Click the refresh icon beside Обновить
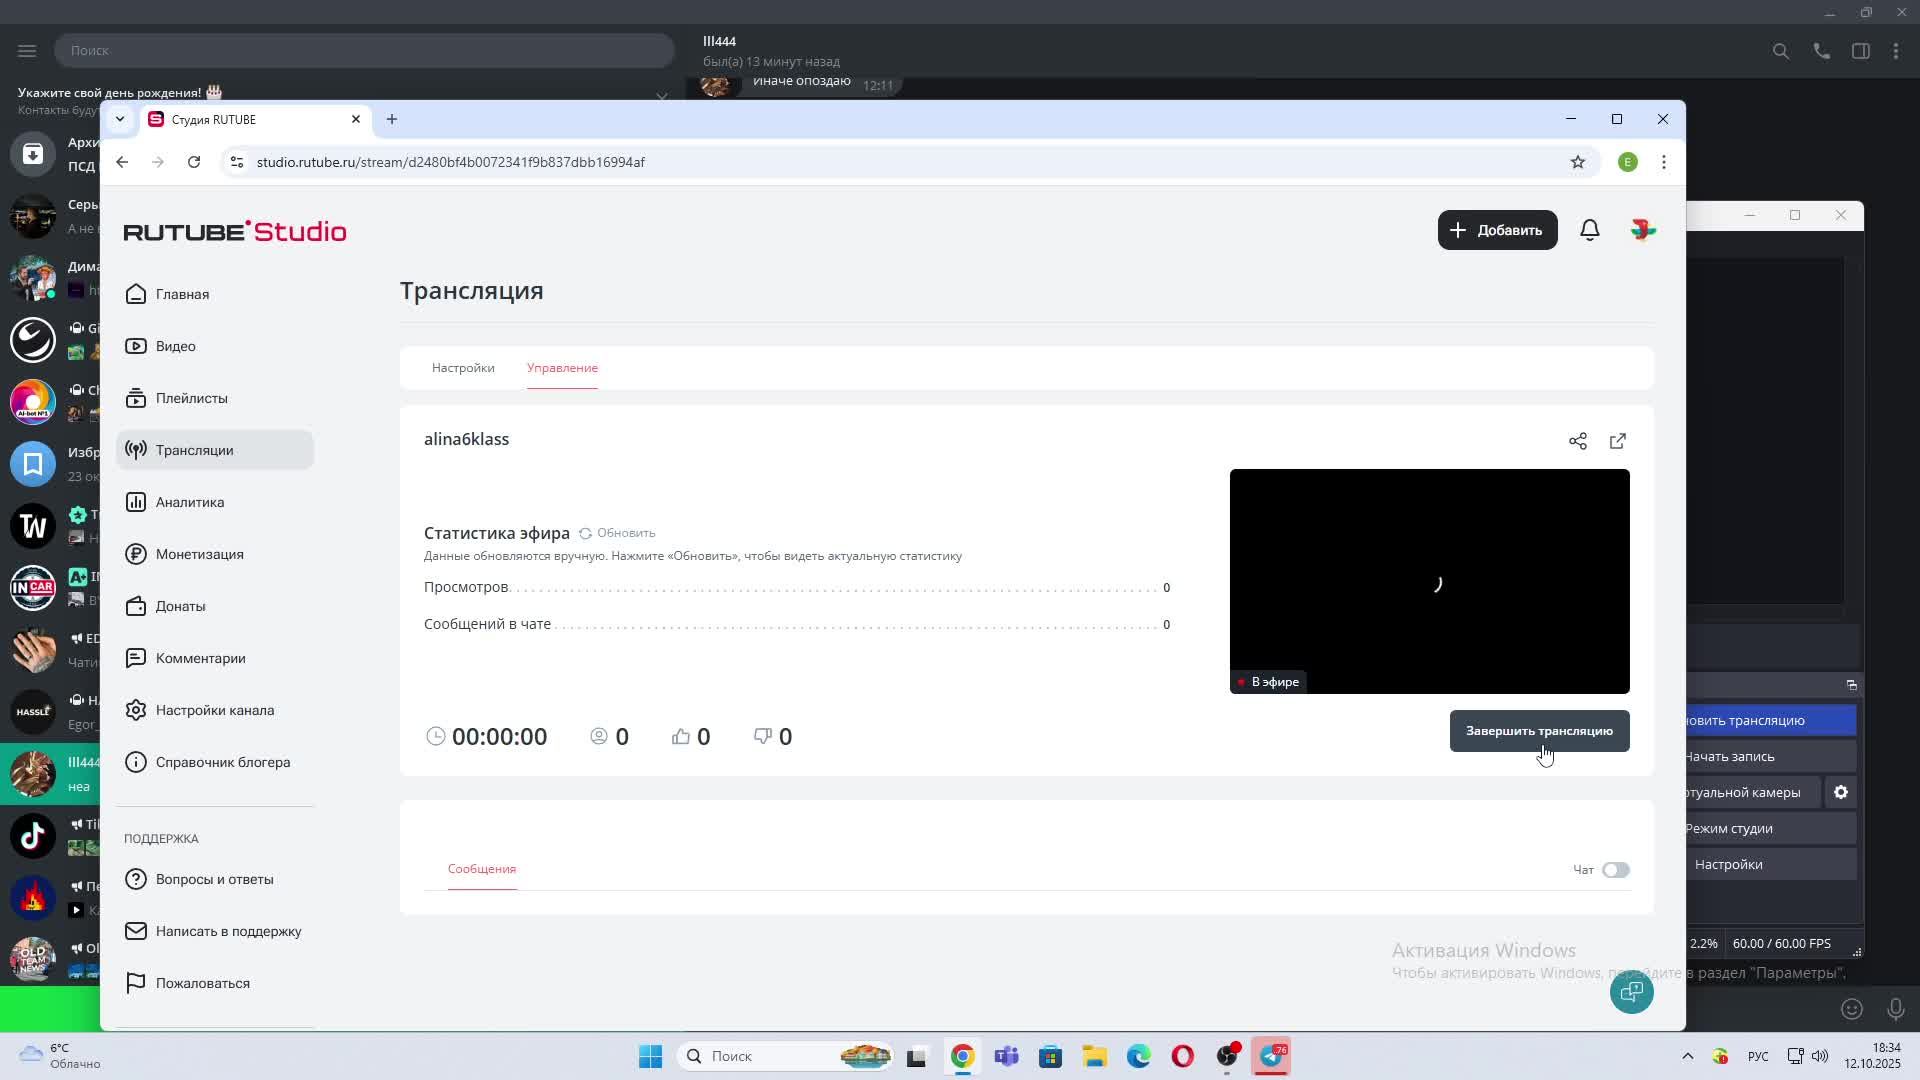Viewport: 1920px width, 1080px height. pyautogui.click(x=585, y=533)
